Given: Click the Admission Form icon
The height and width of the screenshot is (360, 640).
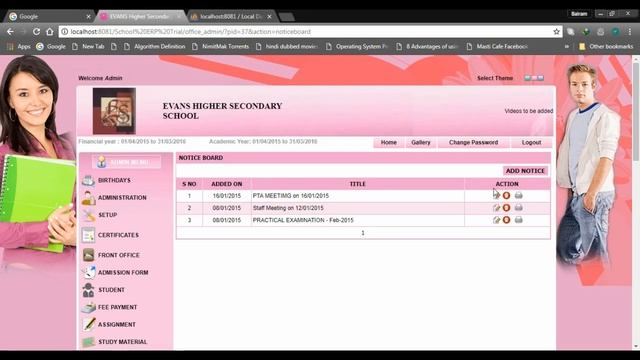Looking at the screenshot, I should pyautogui.click(x=88, y=272).
